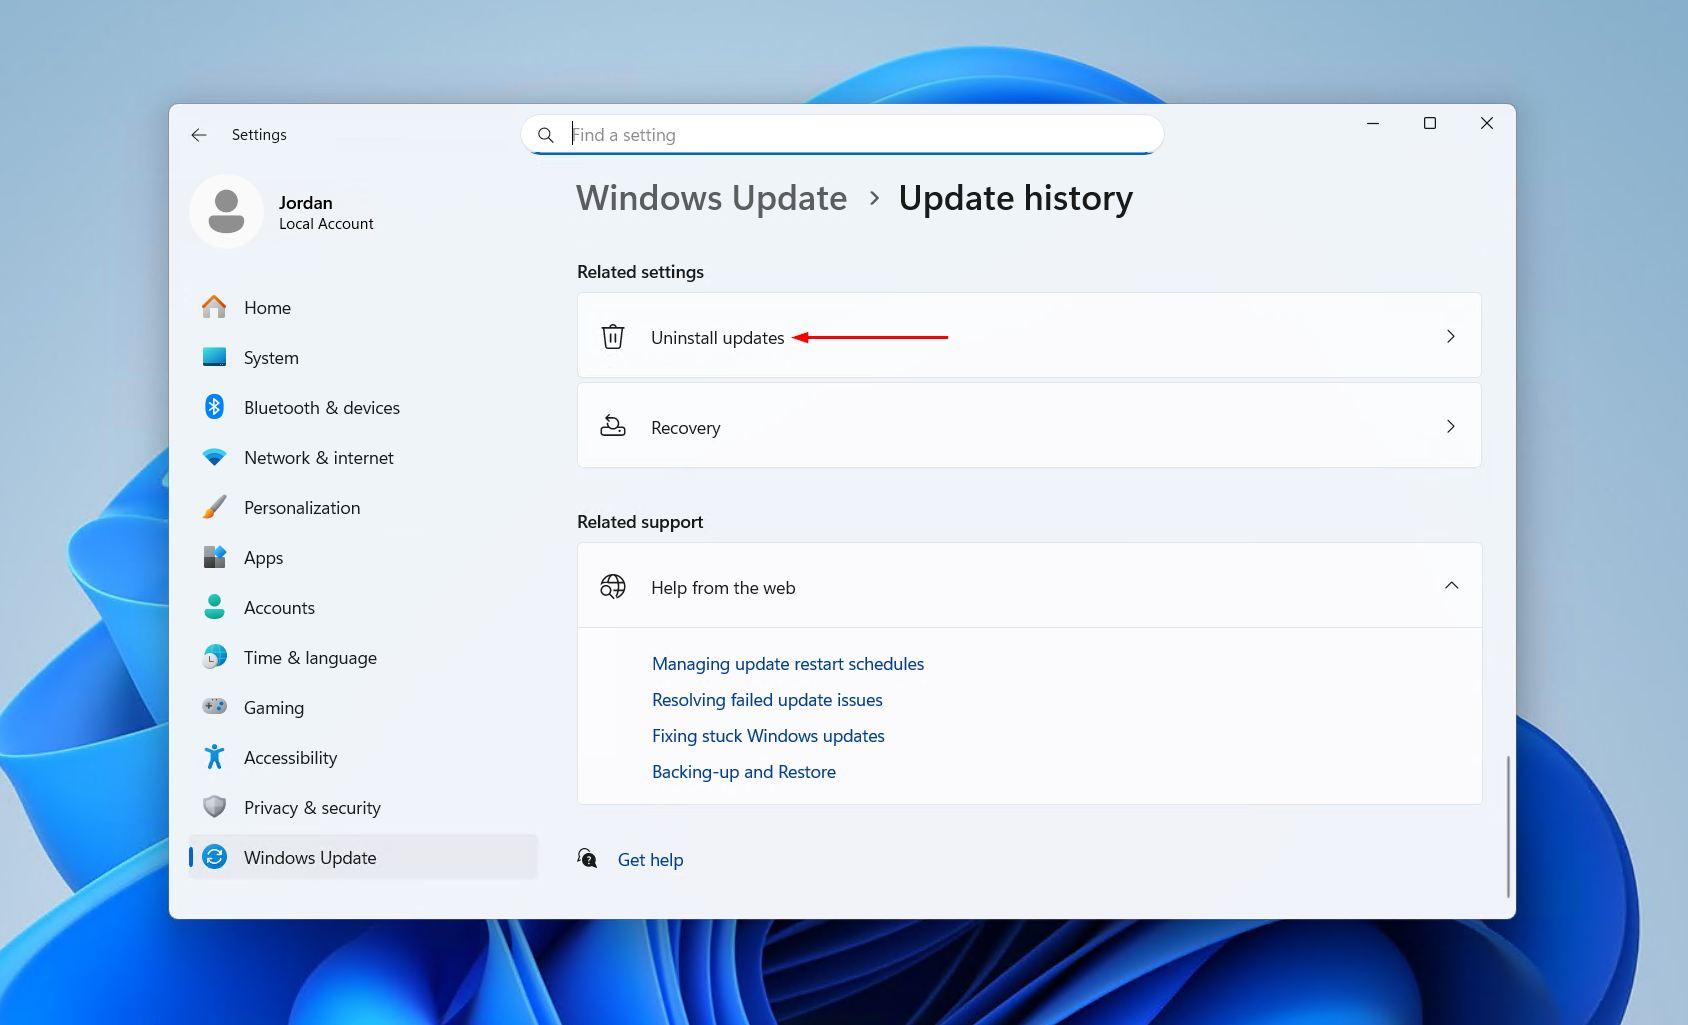The height and width of the screenshot is (1025, 1688).
Task: Select Network & internet in the sidebar
Action: [363, 457]
